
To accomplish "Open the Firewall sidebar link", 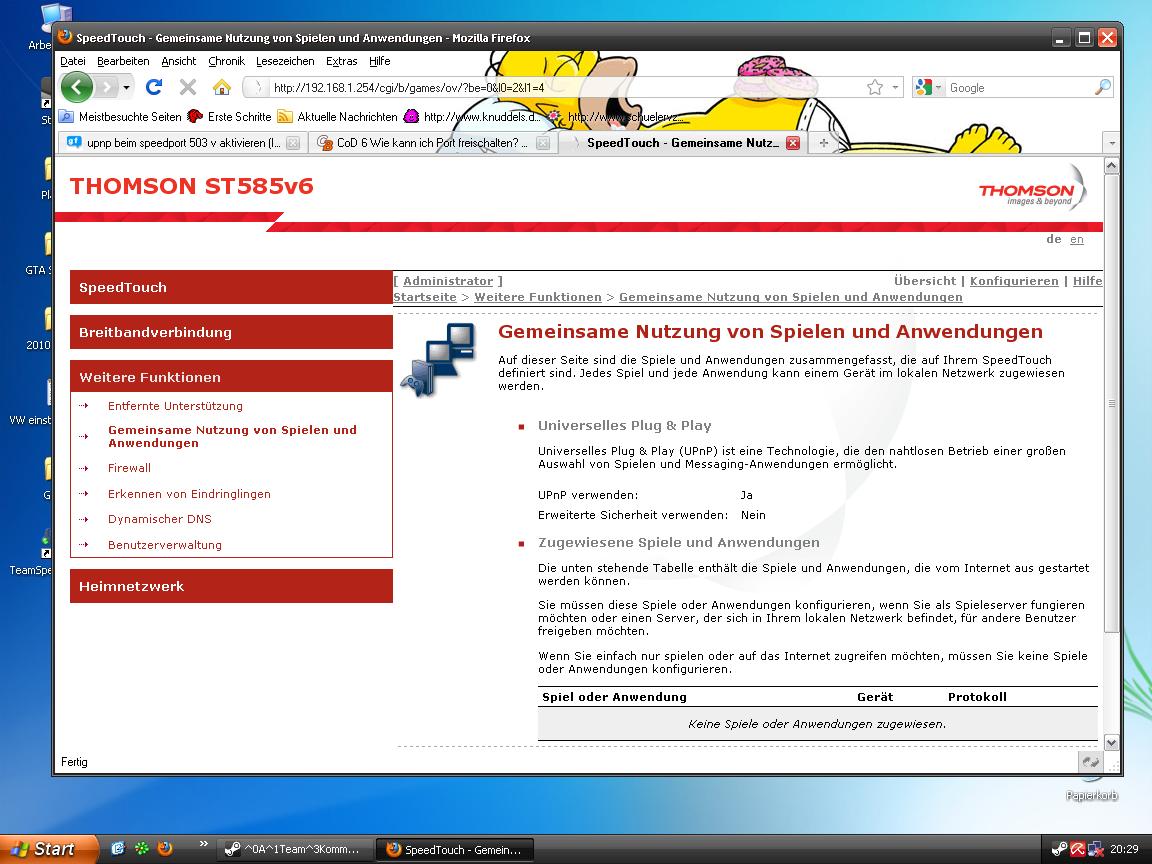I will tap(129, 468).
